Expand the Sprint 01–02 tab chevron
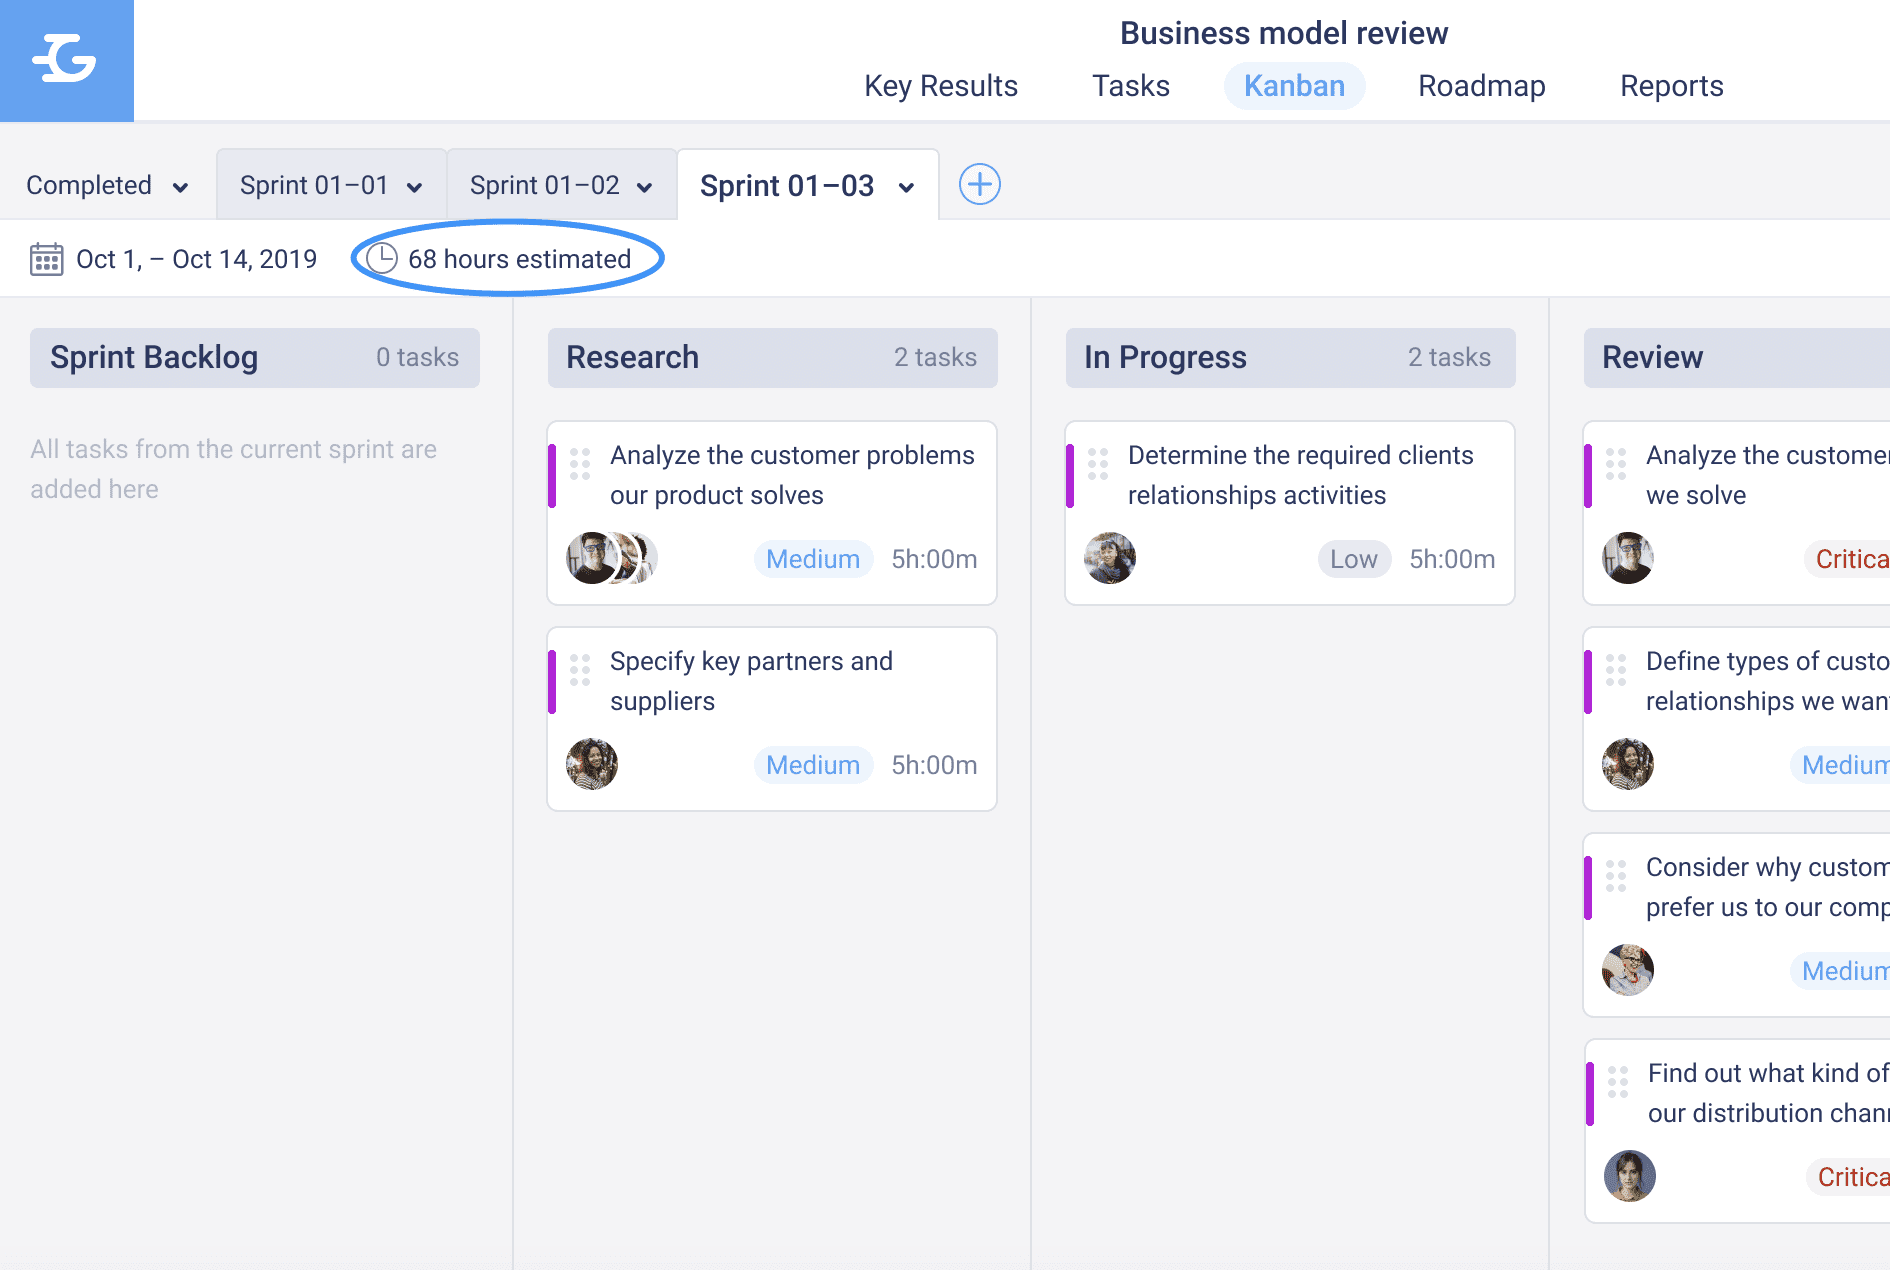Image resolution: width=1890 pixels, height=1270 pixels. (644, 187)
